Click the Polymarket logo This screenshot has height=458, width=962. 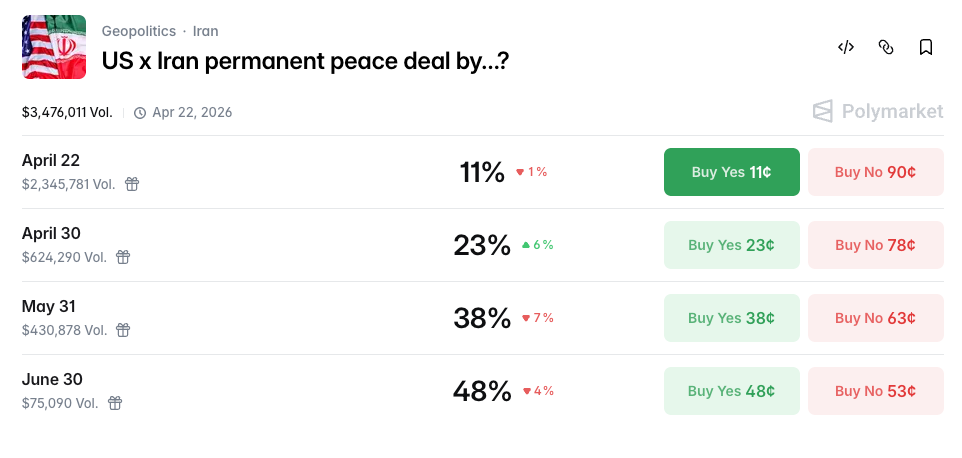(x=878, y=111)
